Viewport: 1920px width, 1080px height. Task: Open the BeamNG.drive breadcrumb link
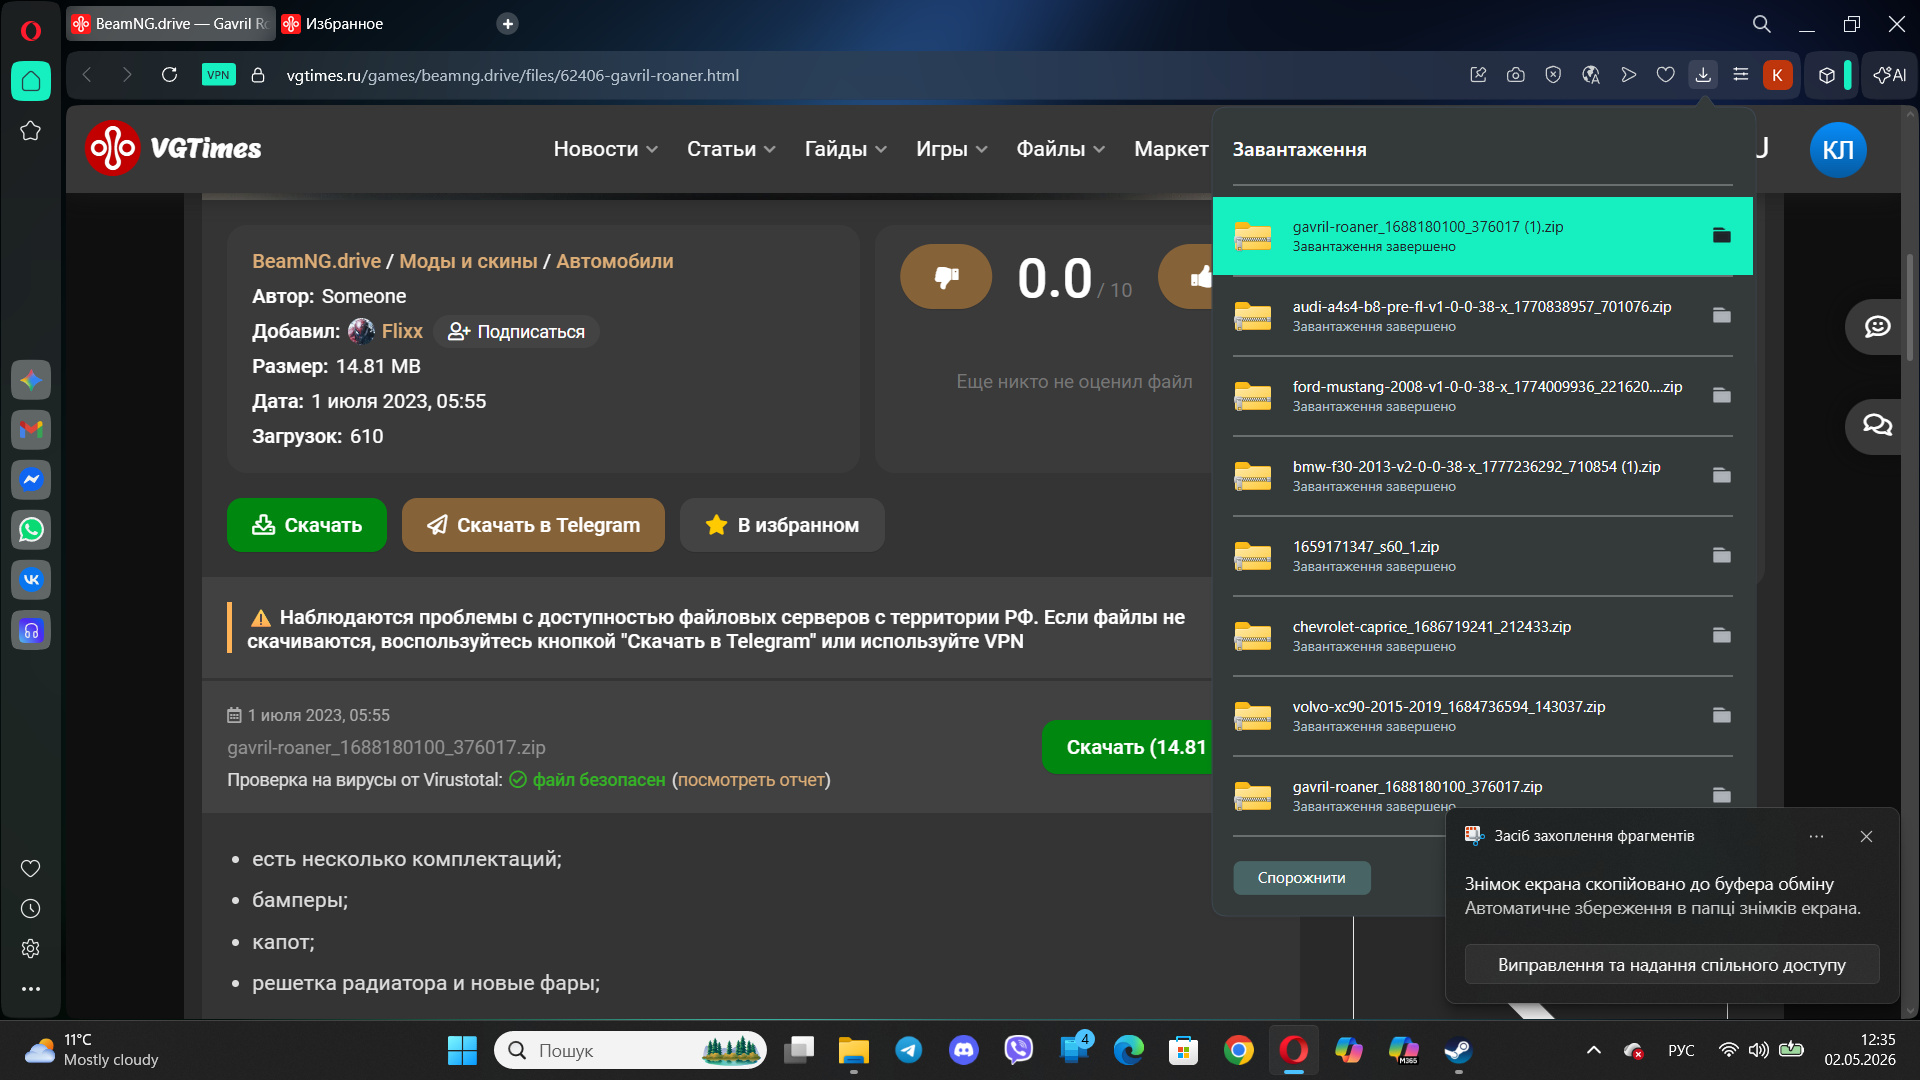pos(316,261)
